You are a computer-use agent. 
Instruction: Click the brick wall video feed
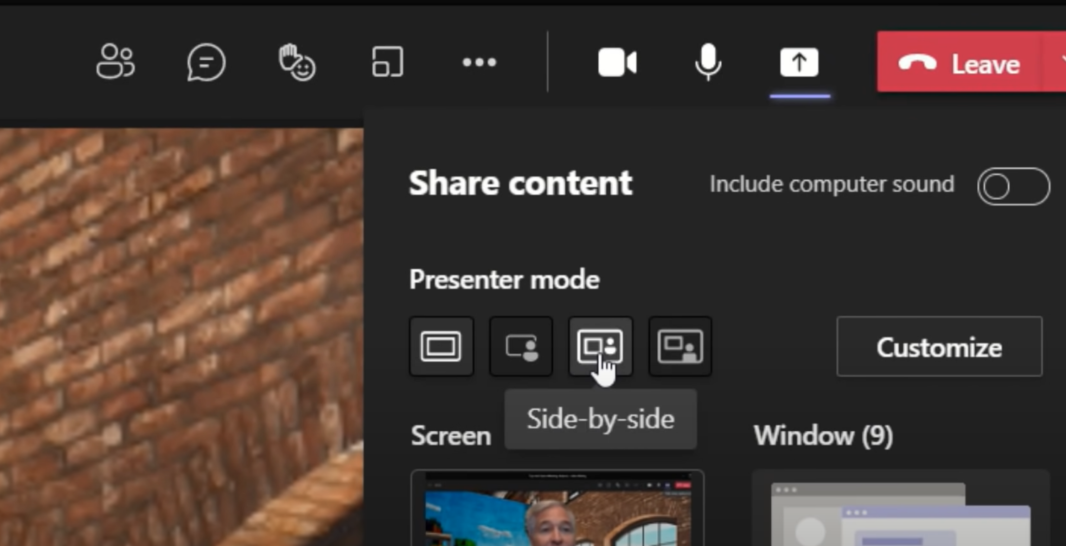[x=180, y=330]
